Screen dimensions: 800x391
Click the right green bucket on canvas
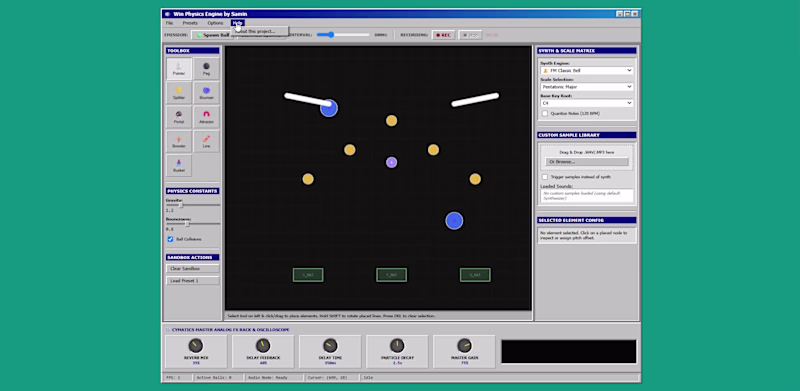coord(475,275)
